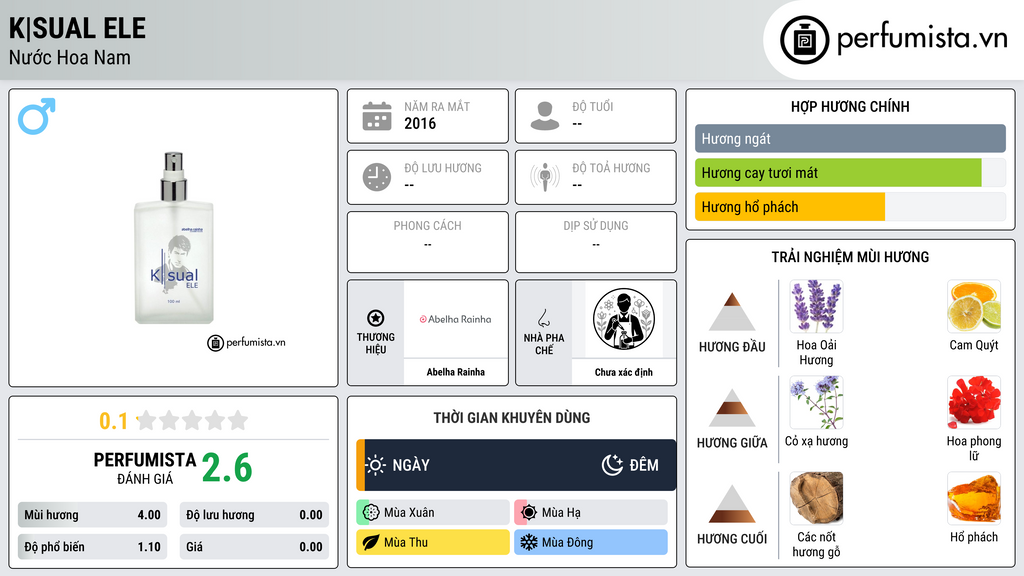The height and width of the screenshot is (576, 1024).
Task: Click the perfumer illustration labeled Chưa xác định
Action: click(x=624, y=319)
